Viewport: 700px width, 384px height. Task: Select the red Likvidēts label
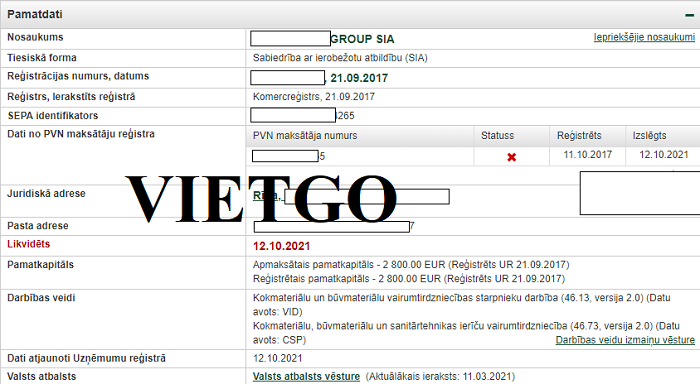coord(29,244)
